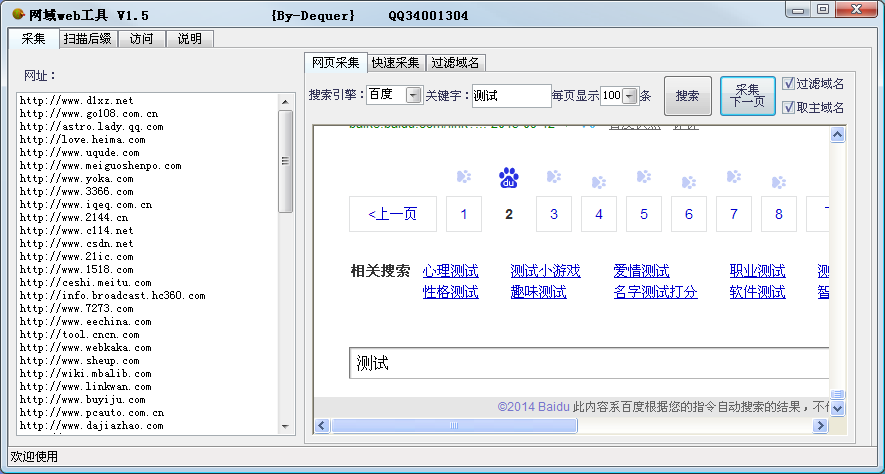Select URL http://www.webkaka.com
885x474 pixels.
pyautogui.click(x=85, y=348)
